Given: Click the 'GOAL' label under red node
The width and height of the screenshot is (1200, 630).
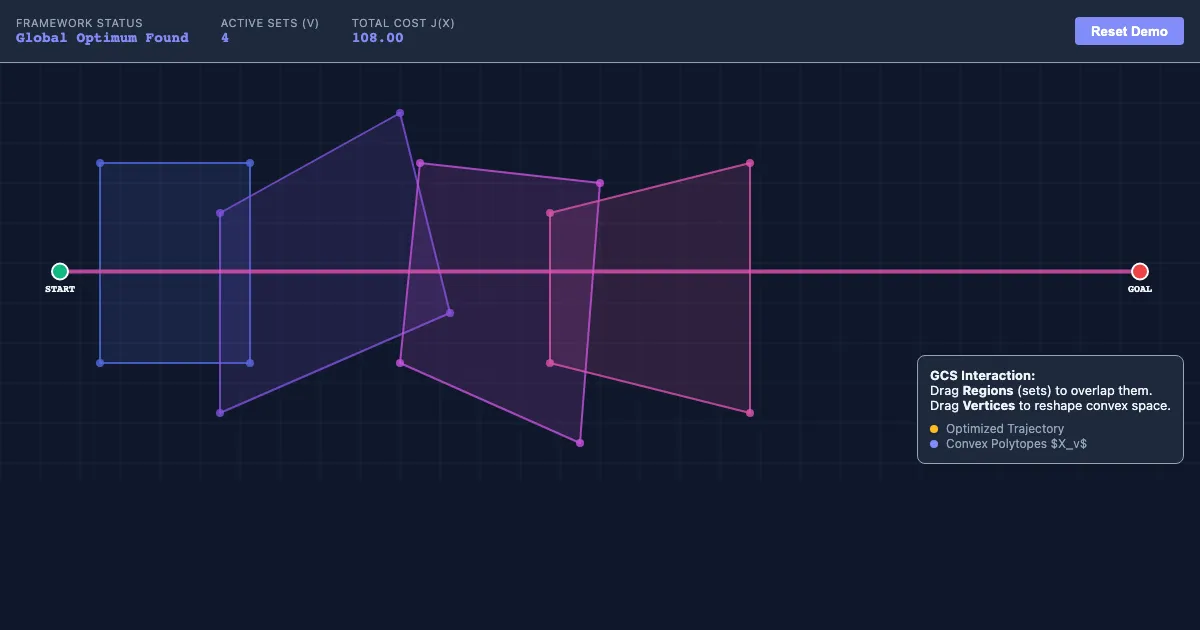Looking at the screenshot, I should [x=1140, y=290].
